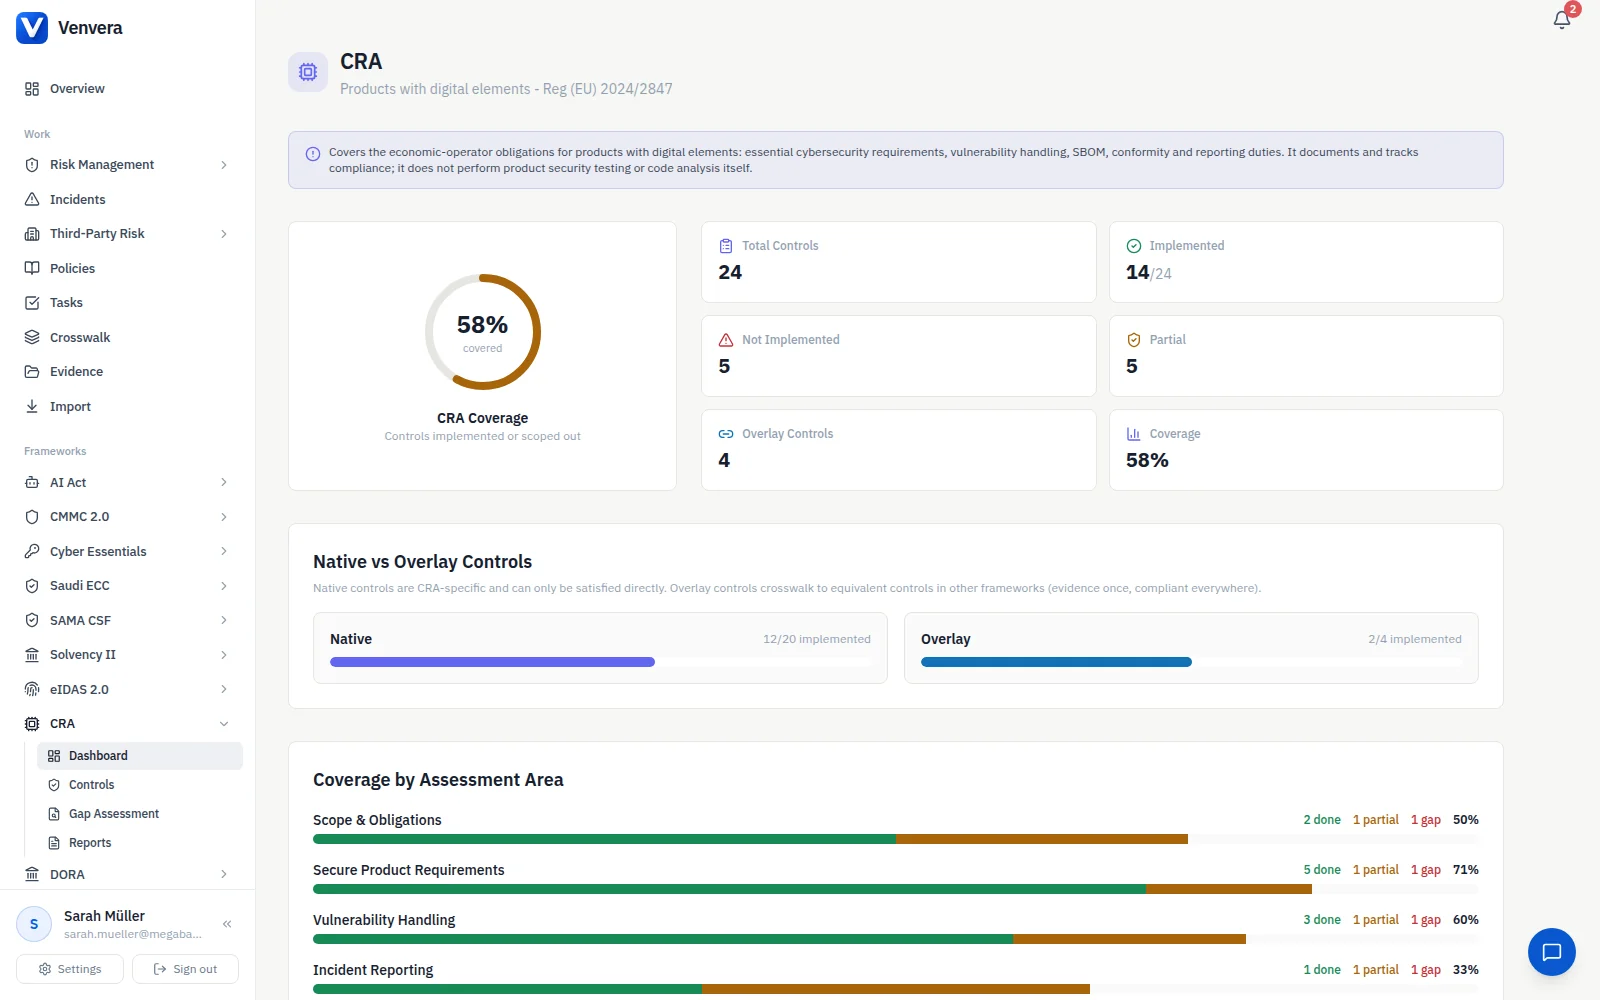The width and height of the screenshot is (1600, 1000).
Task: Collapse the CRA framework section
Action: (x=224, y=724)
